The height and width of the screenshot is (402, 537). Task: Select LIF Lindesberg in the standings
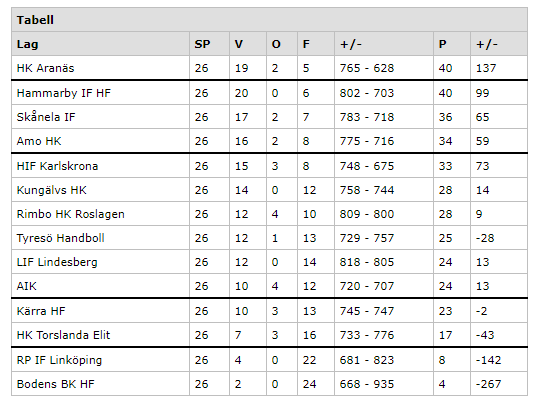point(57,262)
